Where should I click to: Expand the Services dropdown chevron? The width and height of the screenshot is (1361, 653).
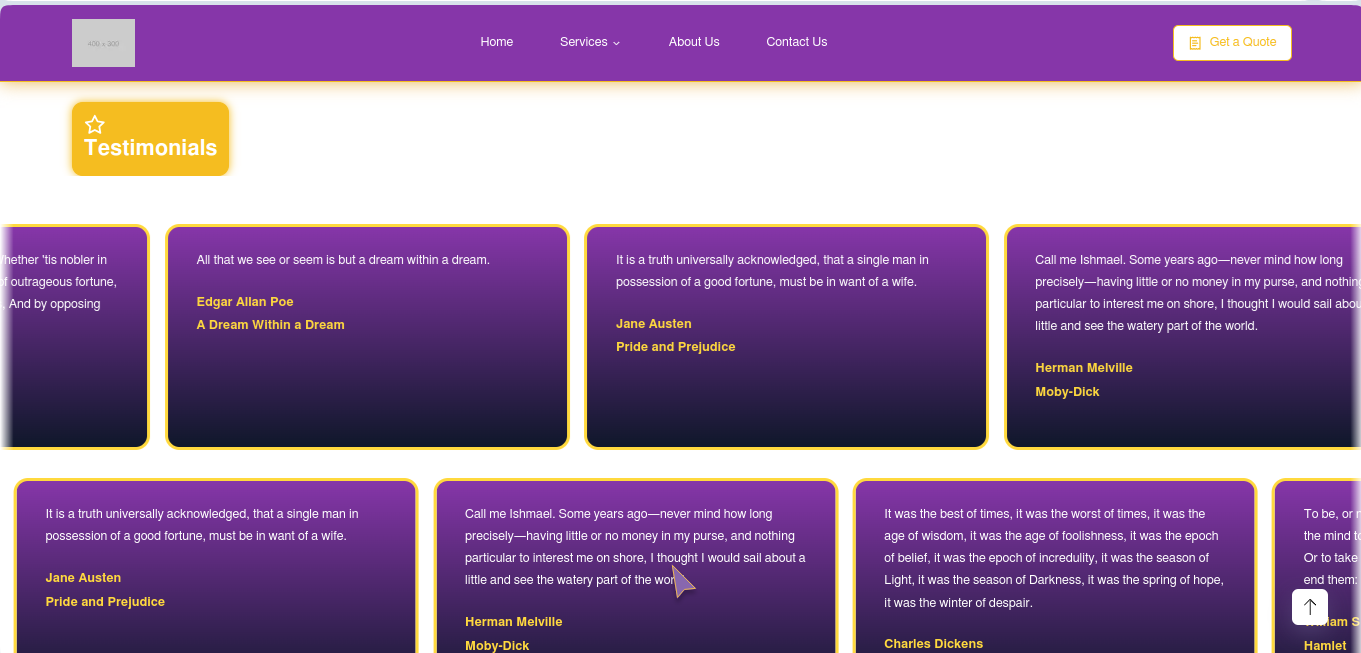tap(616, 43)
